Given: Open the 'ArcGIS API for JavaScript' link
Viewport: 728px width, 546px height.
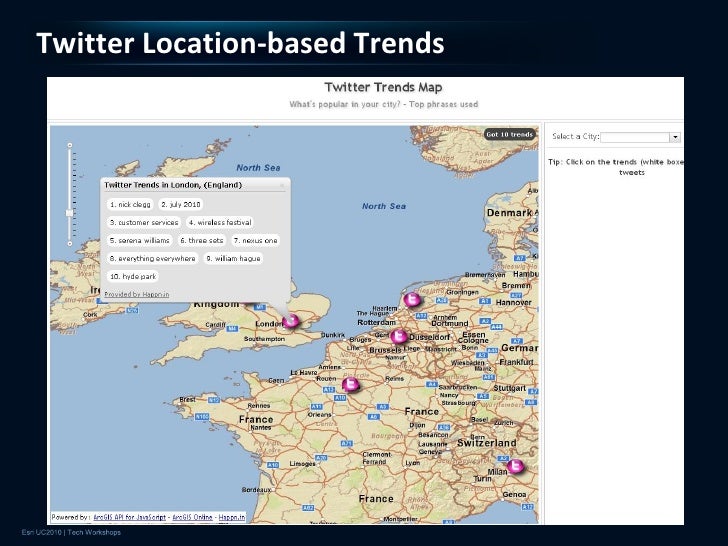Looking at the screenshot, I should pyautogui.click(x=130, y=517).
